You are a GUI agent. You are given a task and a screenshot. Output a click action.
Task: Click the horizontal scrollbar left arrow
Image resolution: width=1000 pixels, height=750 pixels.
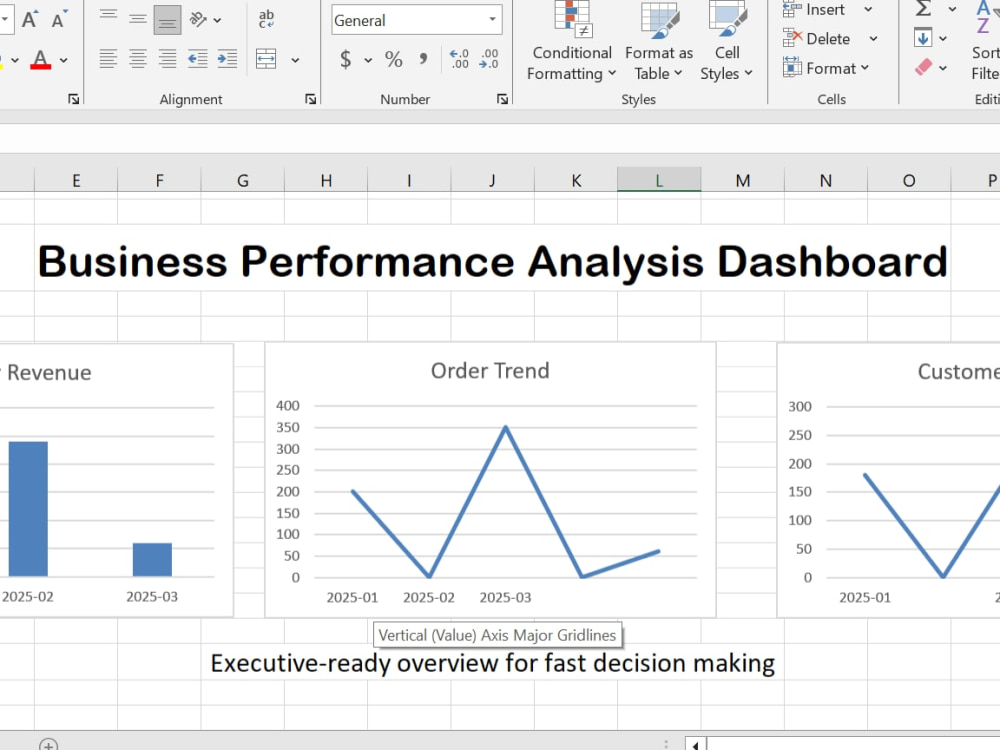click(695, 744)
